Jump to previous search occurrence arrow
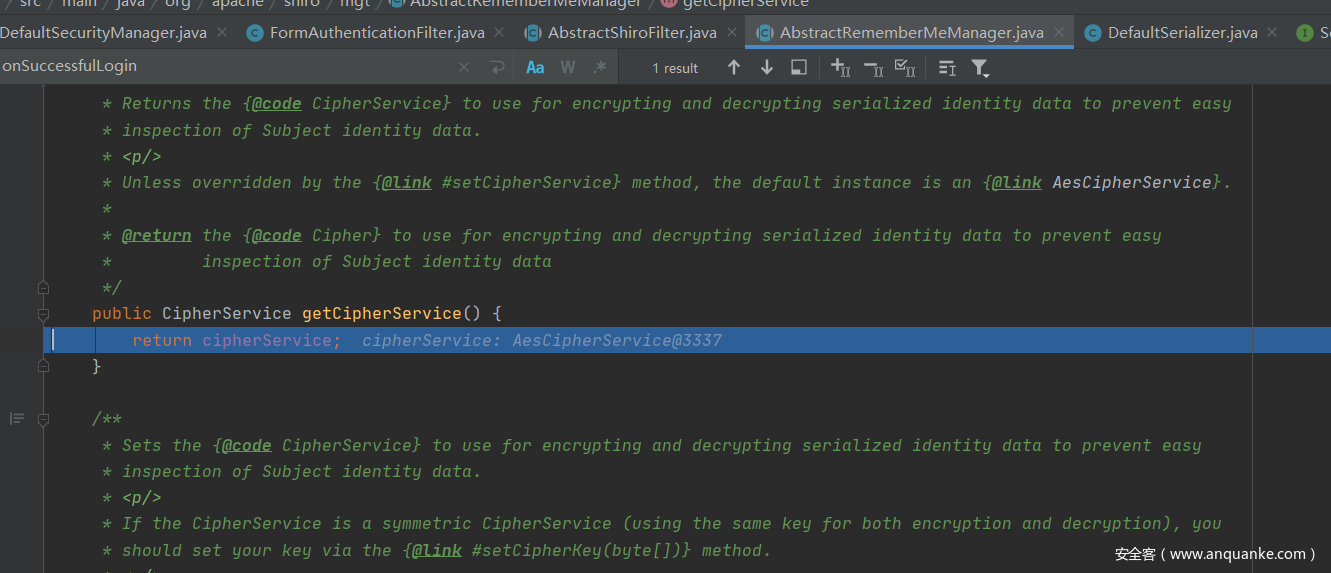Viewport: 1331px width, 573px height. click(734, 67)
